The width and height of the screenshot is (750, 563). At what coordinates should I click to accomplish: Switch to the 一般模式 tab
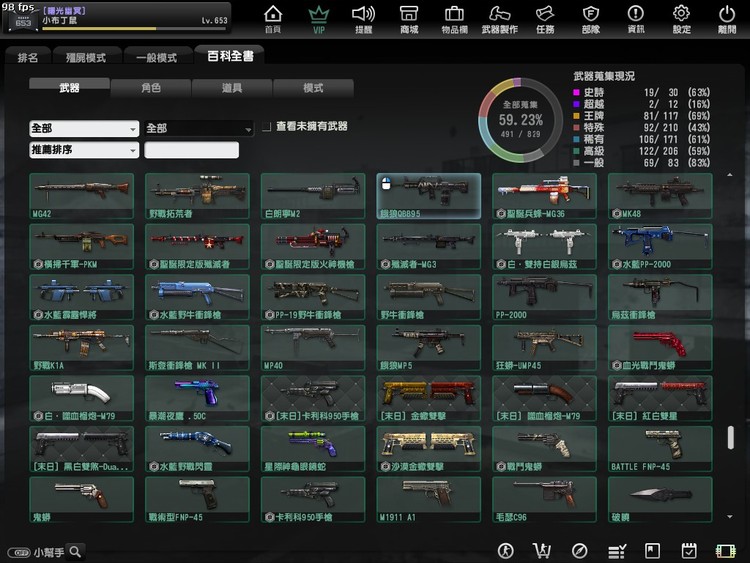tap(156, 57)
